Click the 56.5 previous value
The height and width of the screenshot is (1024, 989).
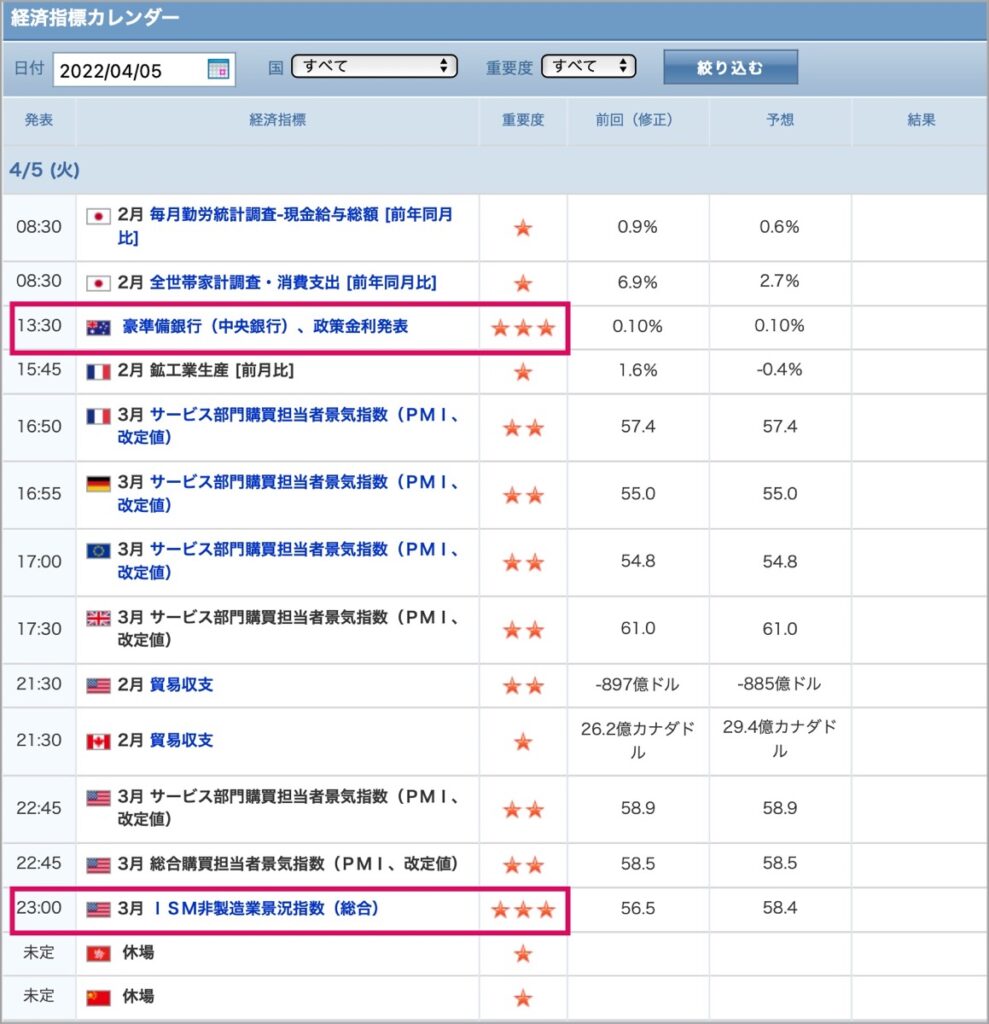click(638, 908)
